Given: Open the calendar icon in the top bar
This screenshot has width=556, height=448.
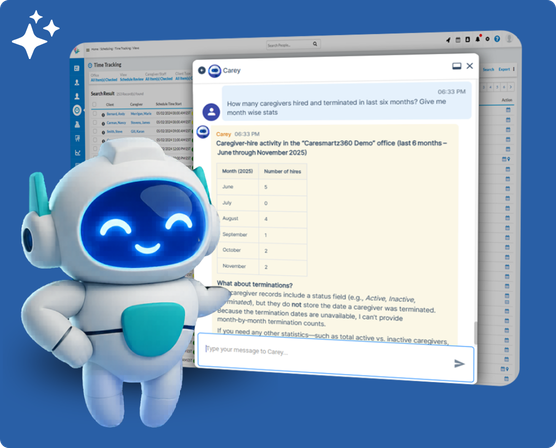Looking at the screenshot, I should tap(458, 40).
